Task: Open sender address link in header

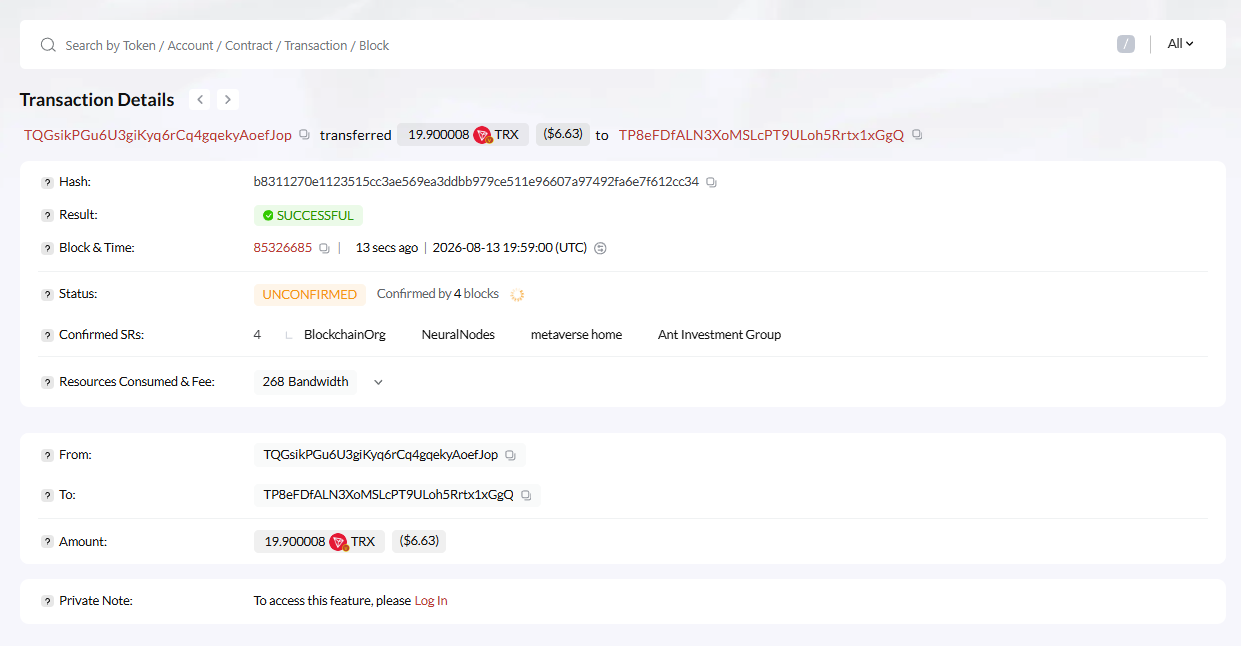Action: [x=158, y=135]
